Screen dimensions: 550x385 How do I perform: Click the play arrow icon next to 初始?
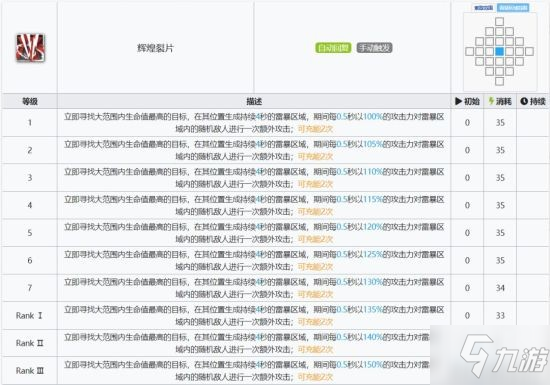pos(458,101)
